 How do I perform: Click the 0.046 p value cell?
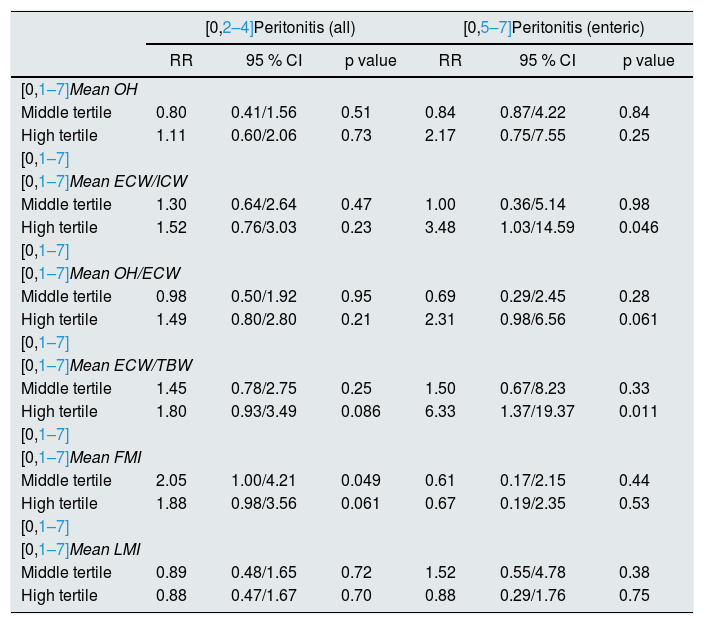[638, 227]
